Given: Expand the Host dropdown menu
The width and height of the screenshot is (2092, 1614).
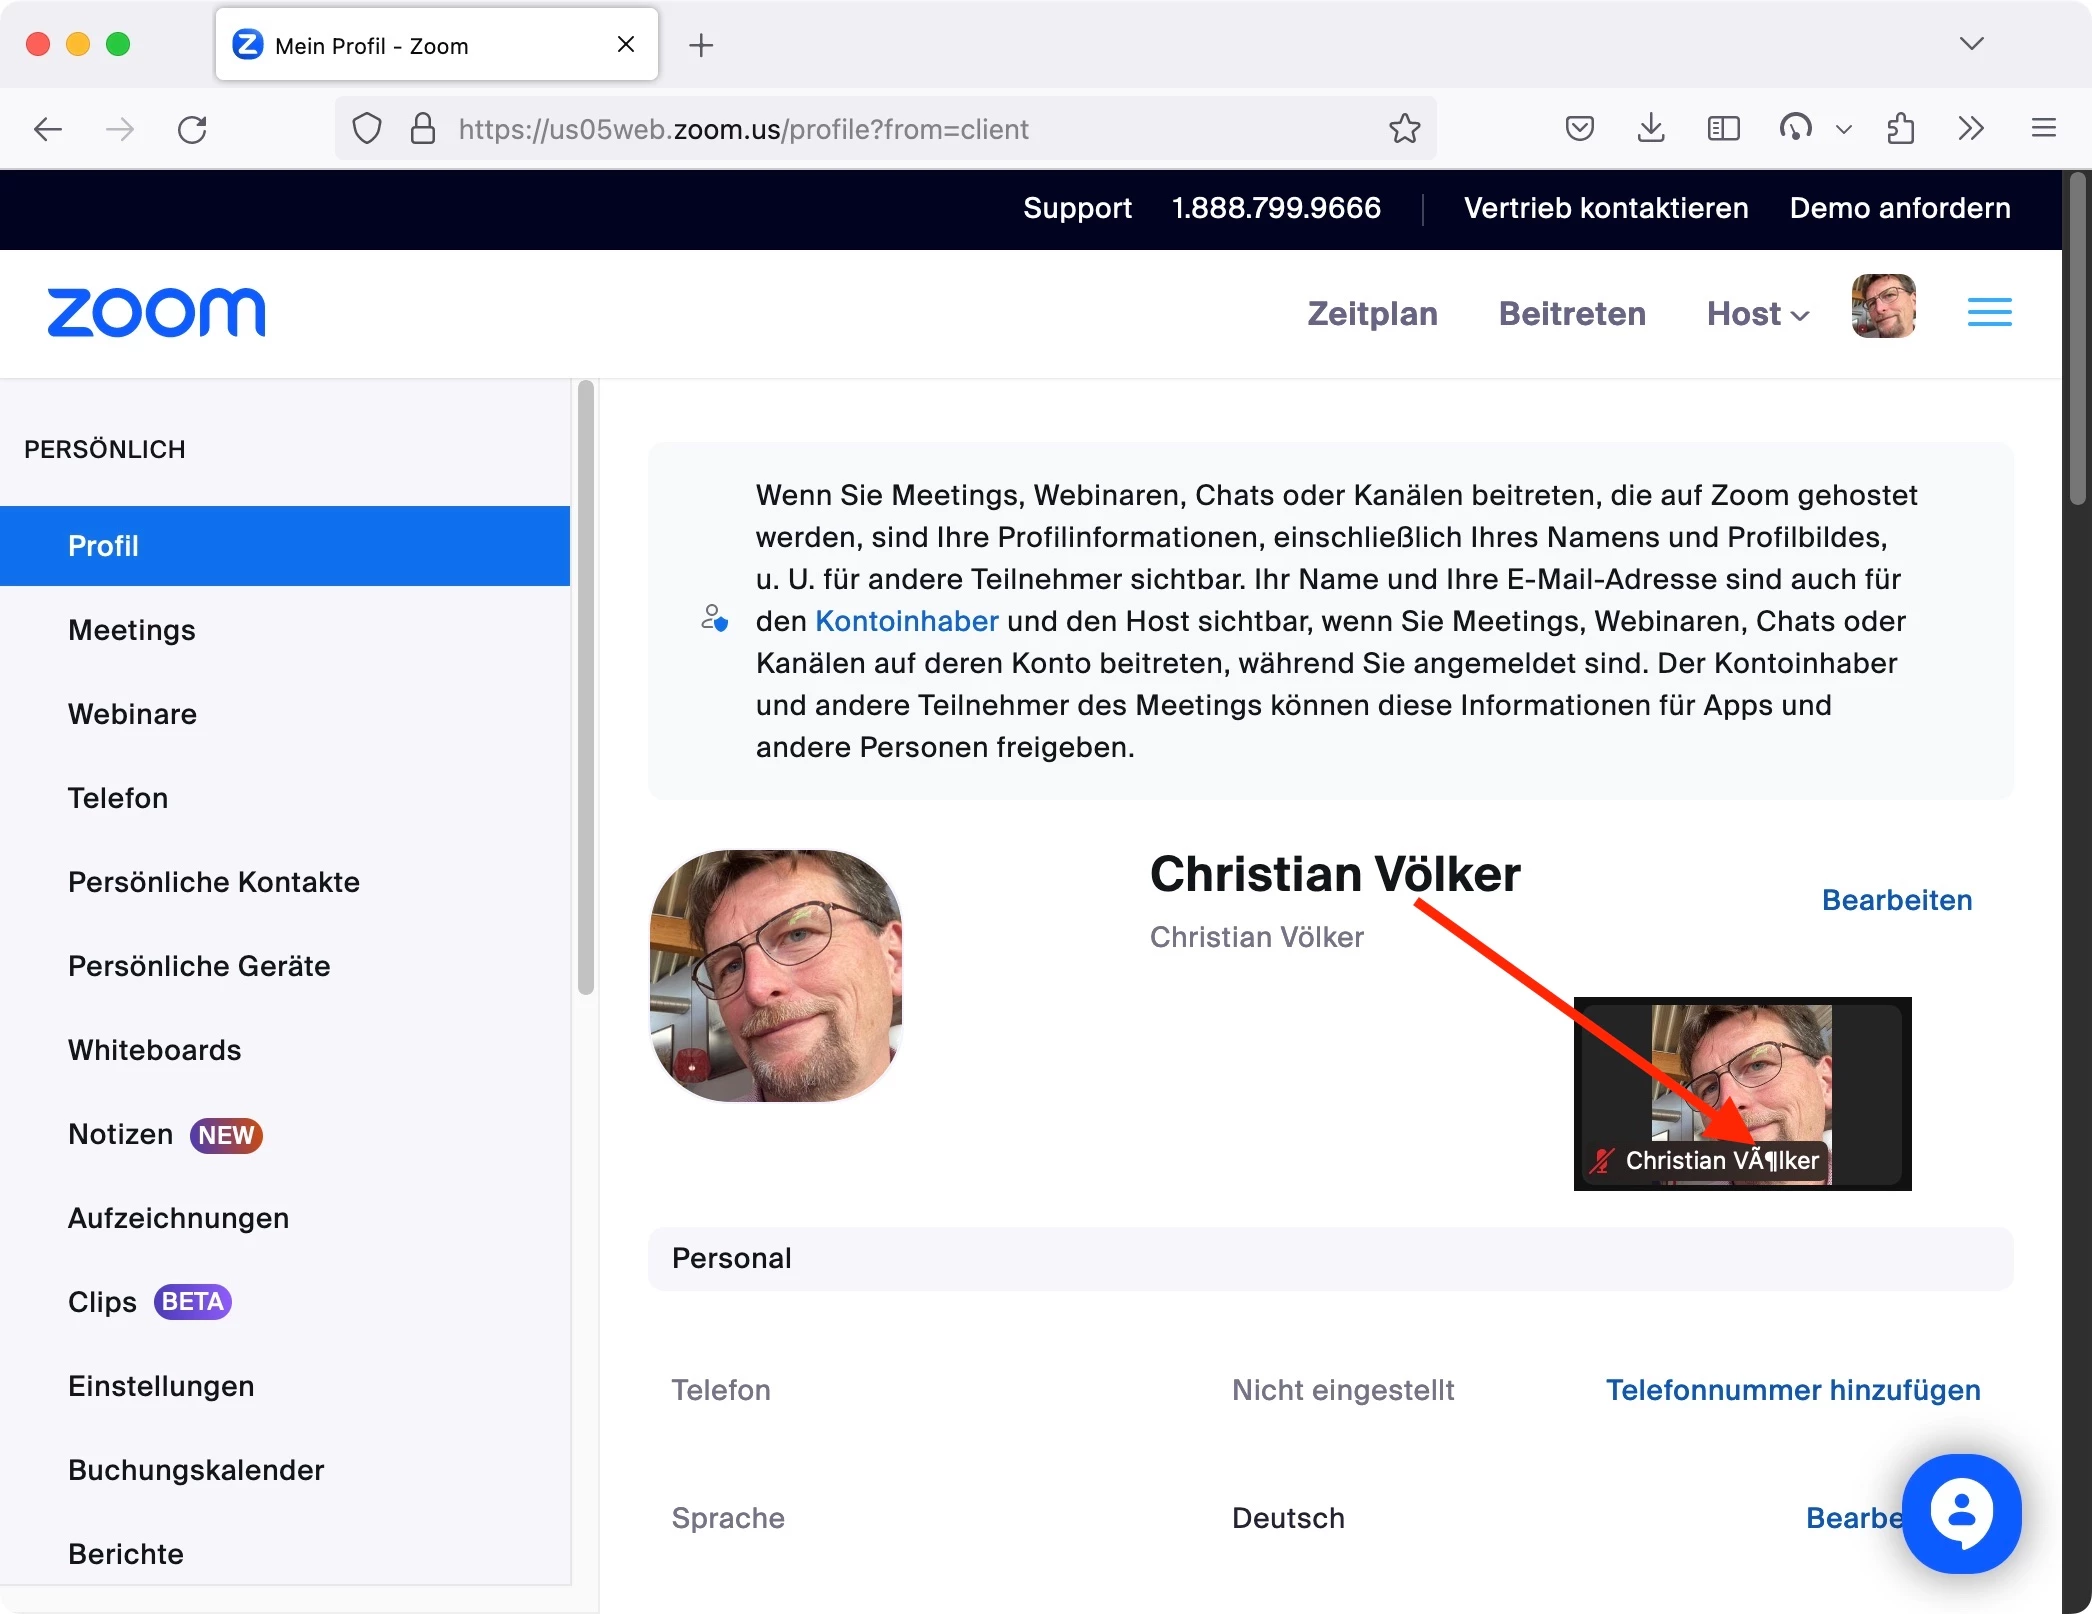Looking at the screenshot, I should (x=1757, y=314).
